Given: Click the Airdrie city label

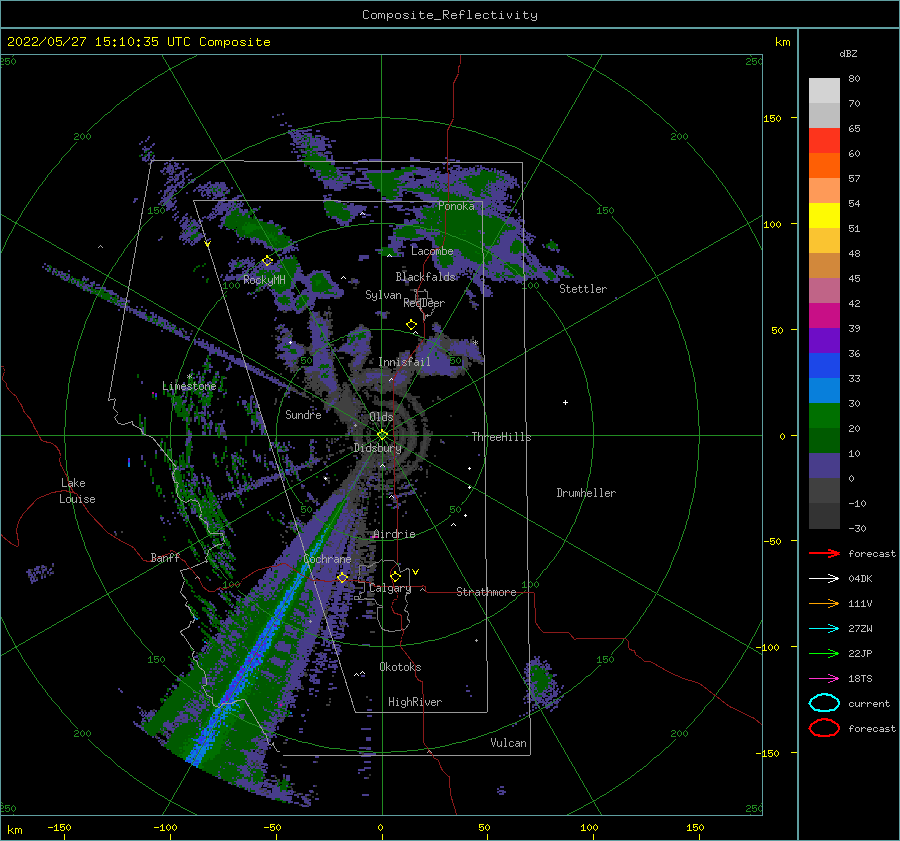Looking at the screenshot, I should point(394,534).
